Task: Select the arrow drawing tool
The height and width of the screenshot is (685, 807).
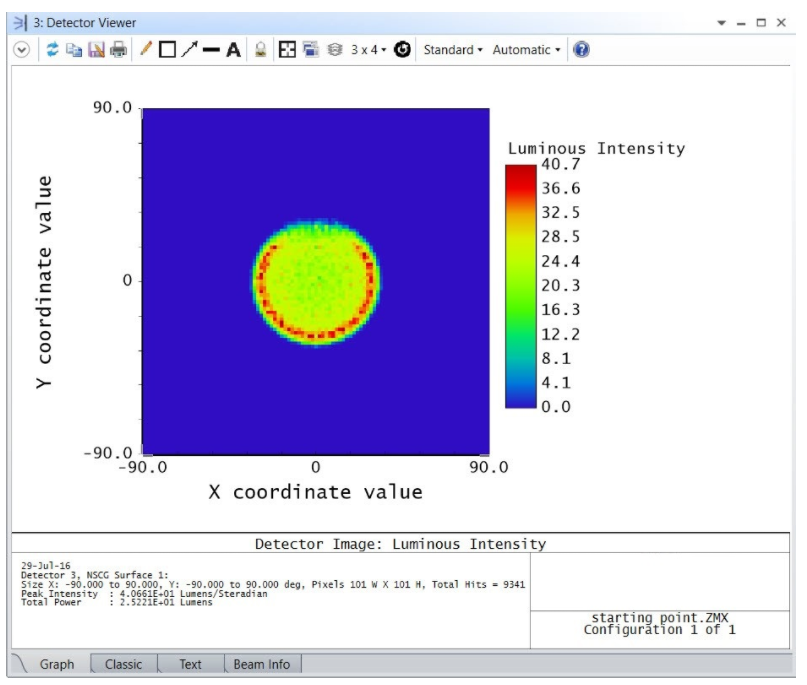Action: 189,50
